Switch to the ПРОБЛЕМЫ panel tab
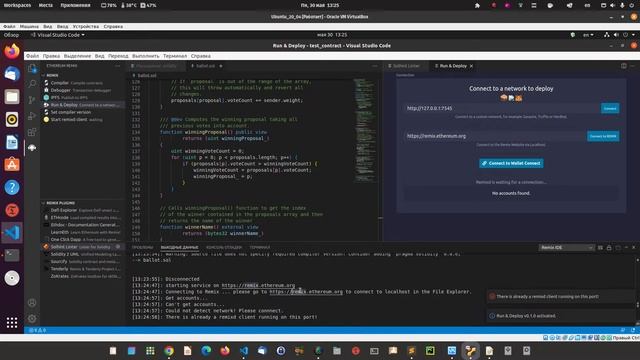 coord(142,247)
